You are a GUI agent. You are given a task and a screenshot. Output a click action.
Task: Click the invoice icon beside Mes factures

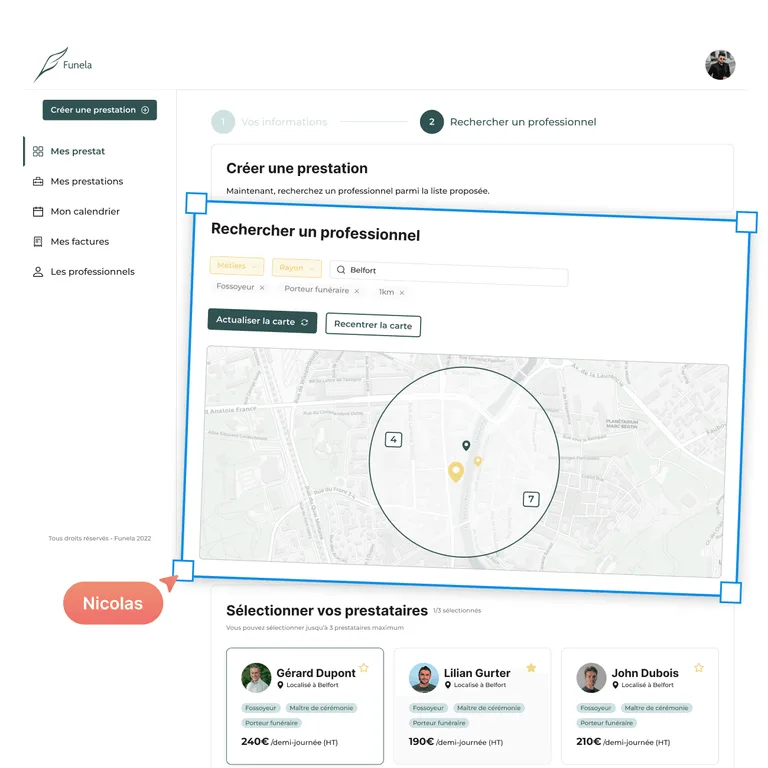coord(38,241)
